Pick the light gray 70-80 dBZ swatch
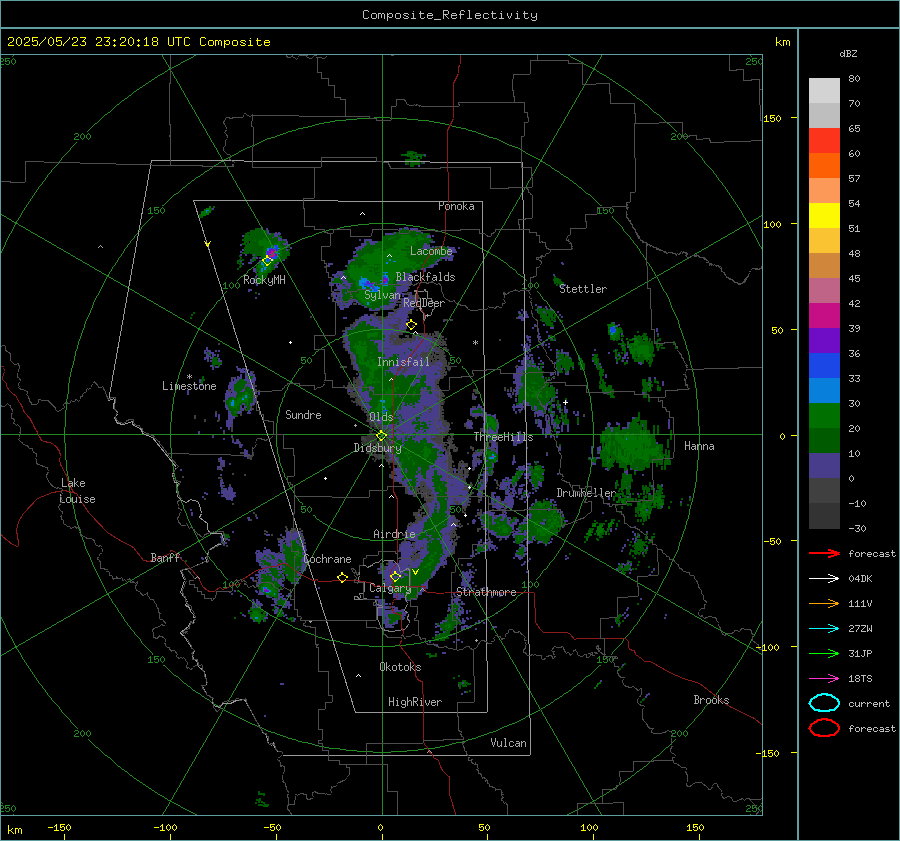 coord(824,91)
